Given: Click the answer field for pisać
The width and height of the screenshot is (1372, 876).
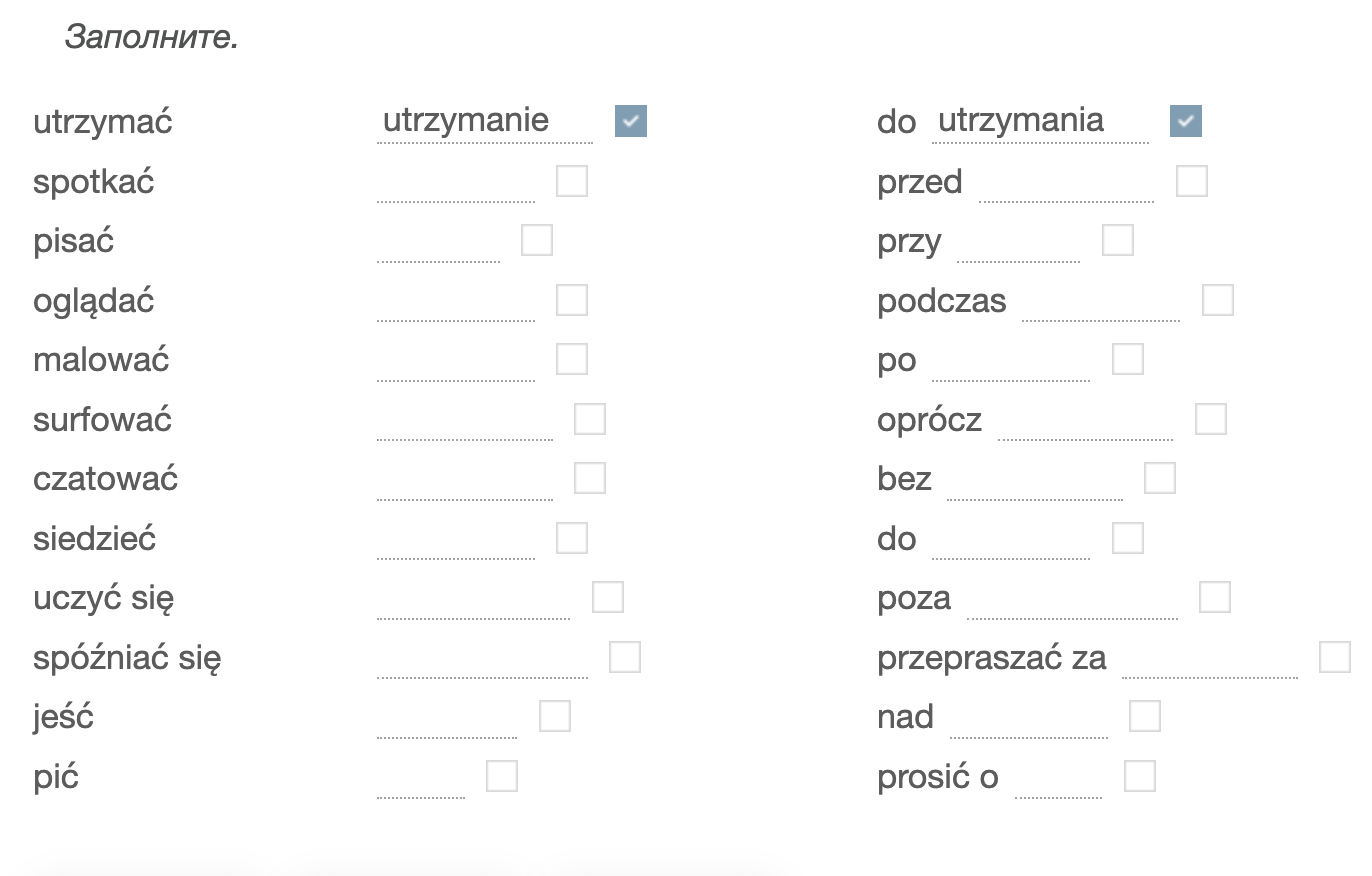Looking at the screenshot, I should coord(438,242).
